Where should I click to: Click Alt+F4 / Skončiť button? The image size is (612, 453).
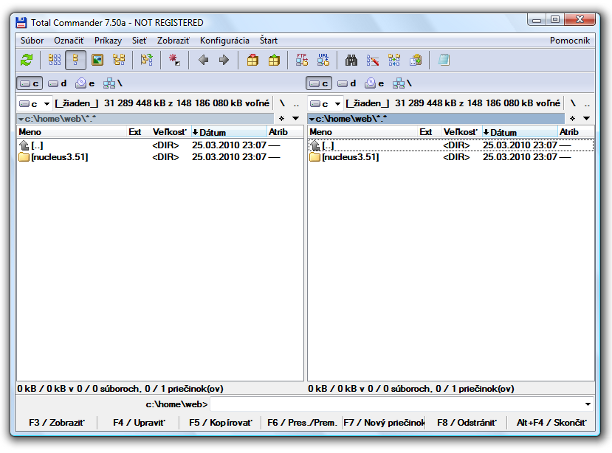click(x=551, y=423)
